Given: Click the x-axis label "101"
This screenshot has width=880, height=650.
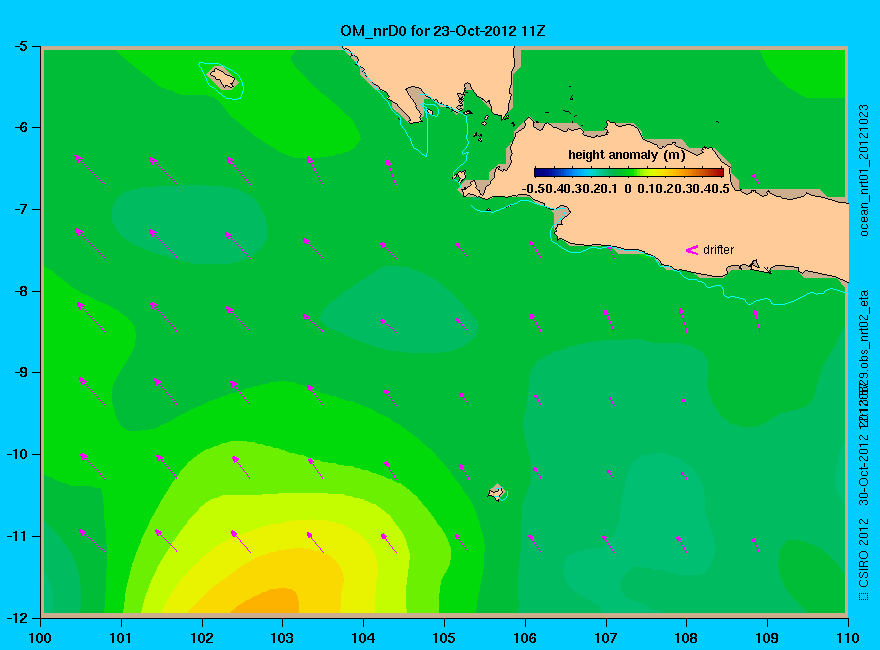Looking at the screenshot, I should click(x=121, y=638).
